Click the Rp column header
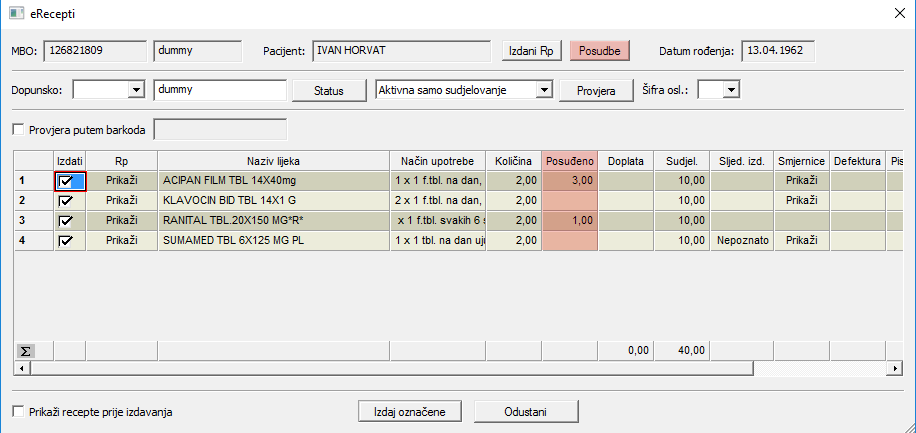 (x=122, y=161)
